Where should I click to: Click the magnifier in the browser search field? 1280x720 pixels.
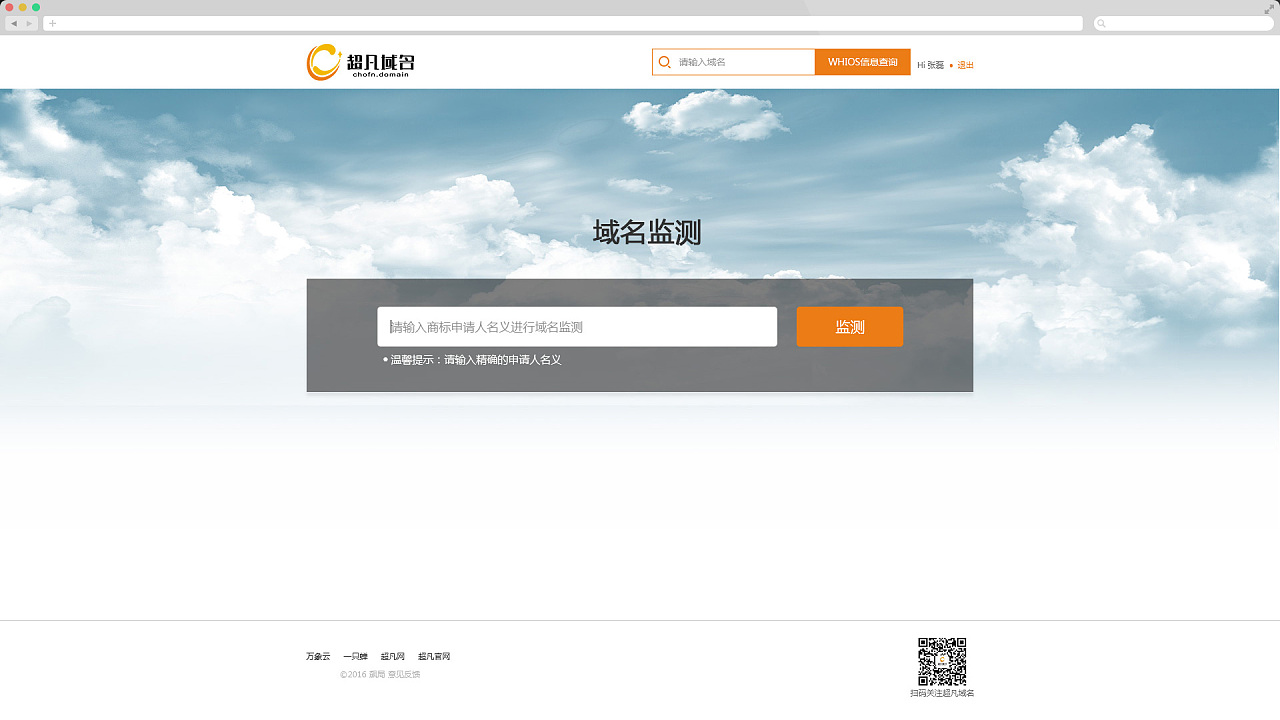pyautogui.click(x=1101, y=23)
